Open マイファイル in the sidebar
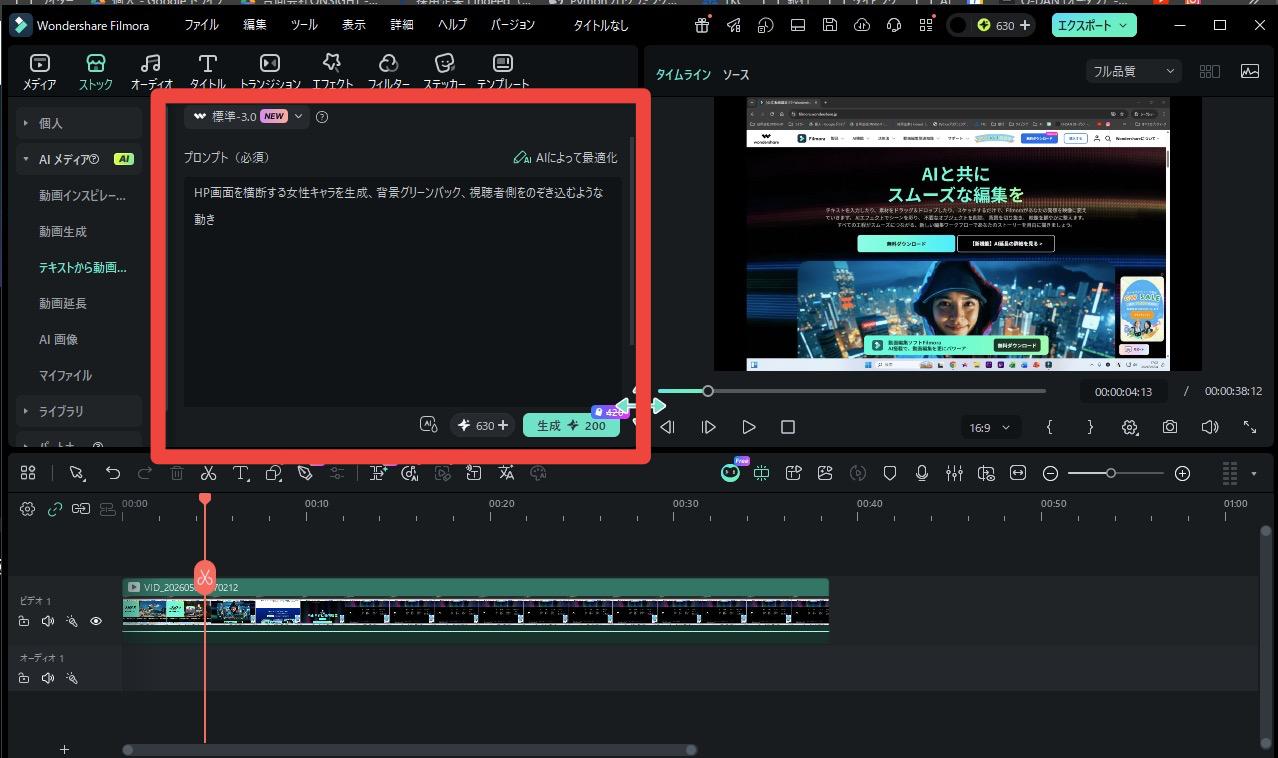The width and height of the screenshot is (1278, 758). [x=65, y=375]
